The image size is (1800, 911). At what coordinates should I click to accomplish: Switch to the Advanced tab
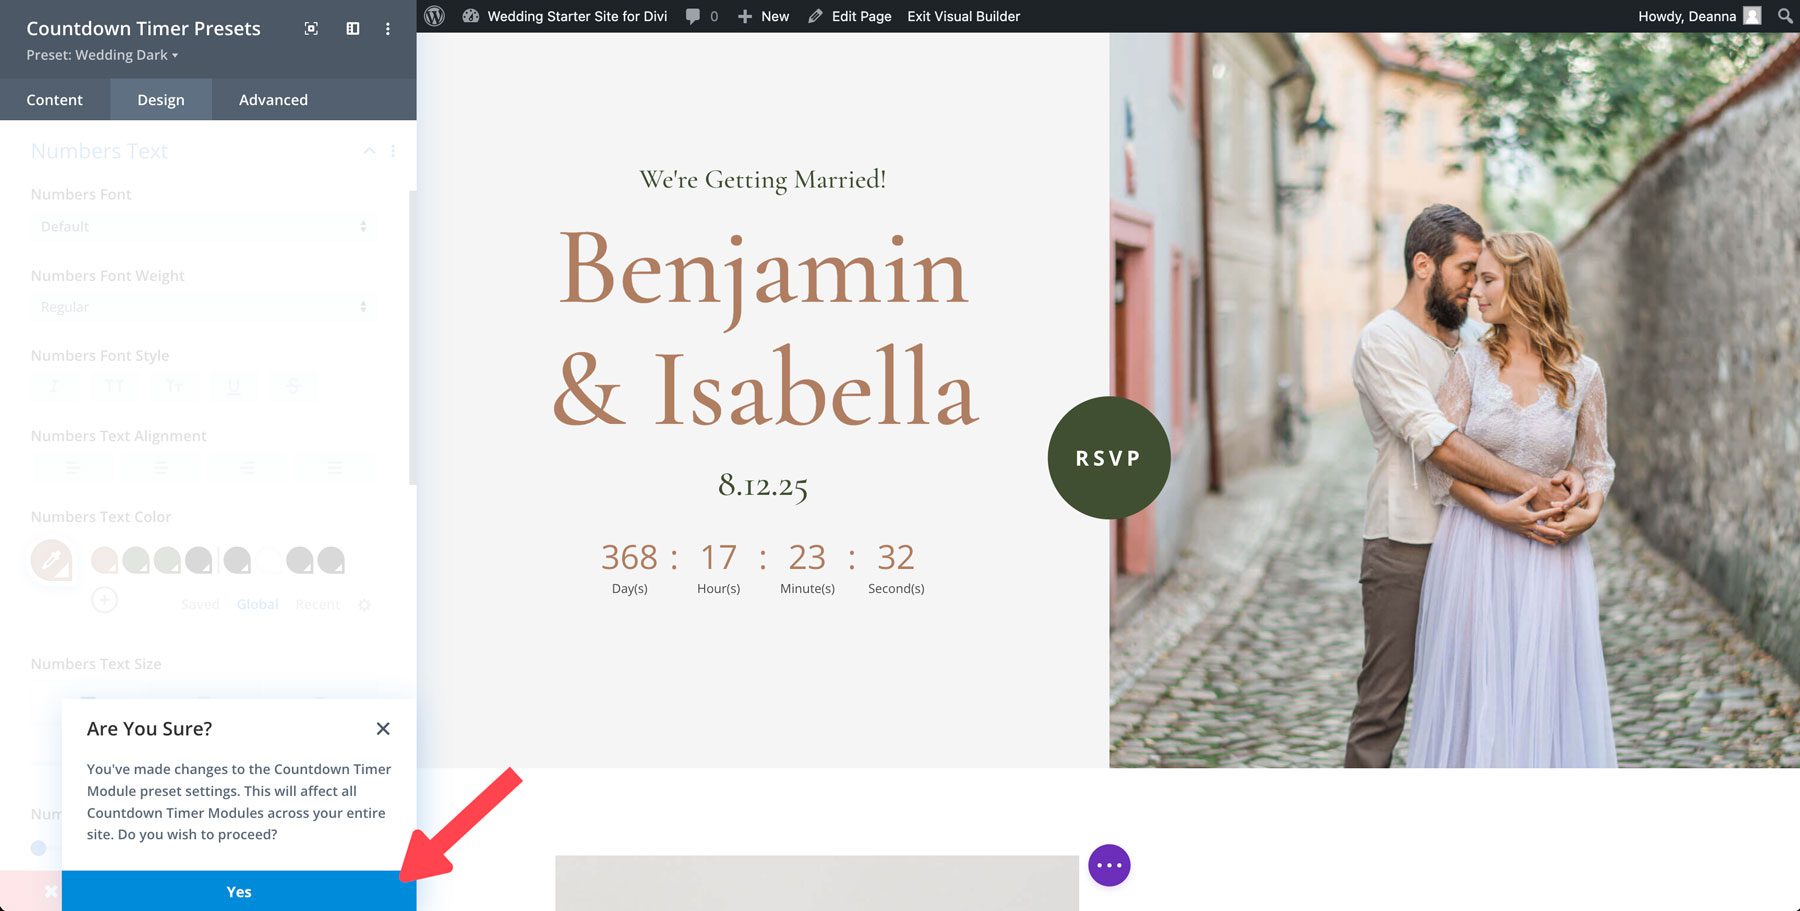[x=272, y=99]
